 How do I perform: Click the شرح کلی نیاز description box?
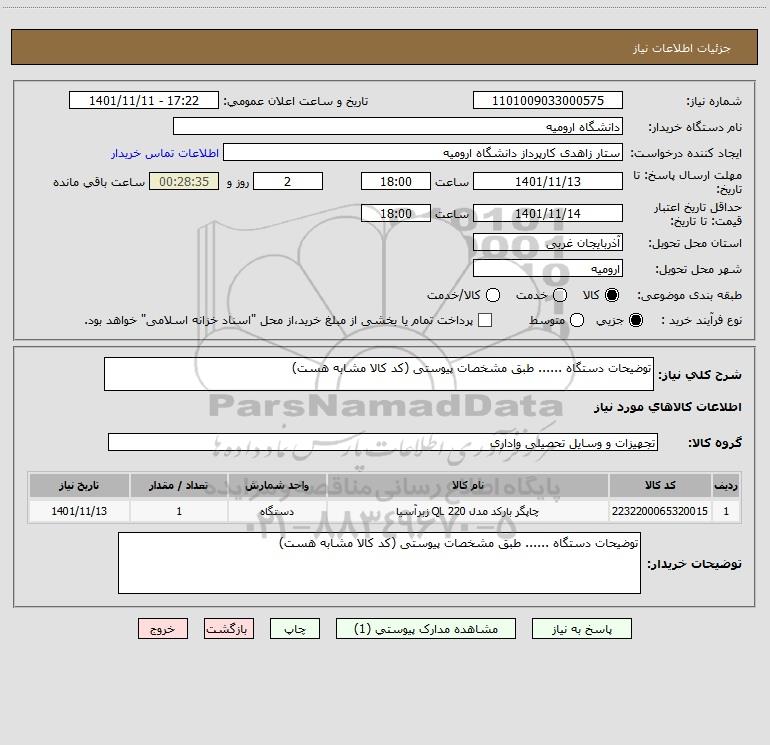tap(379, 374)
